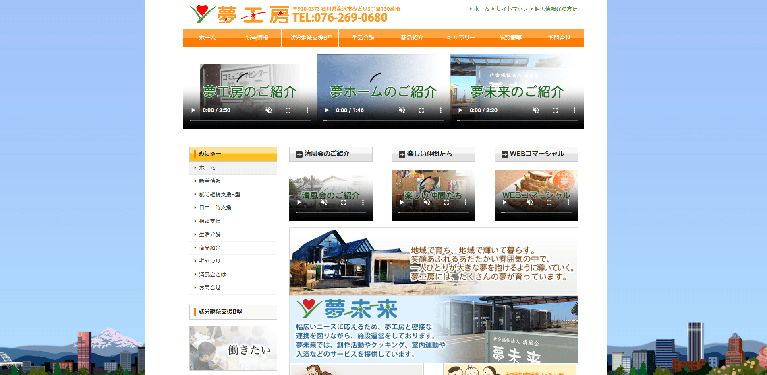This screenshot has width=767, height=375.
Task: Open ギャラリー in the orange navigation bar
Action: coord(460,38)
